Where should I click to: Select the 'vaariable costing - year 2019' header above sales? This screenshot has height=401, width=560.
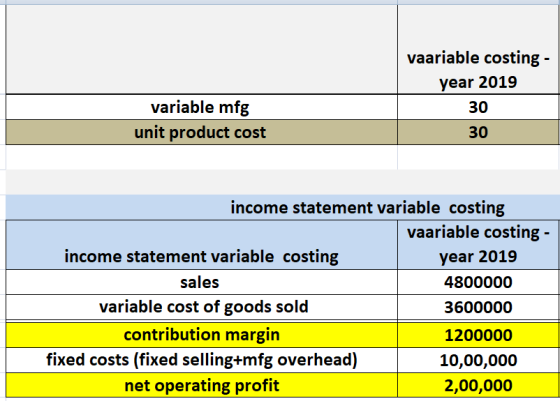478,245
